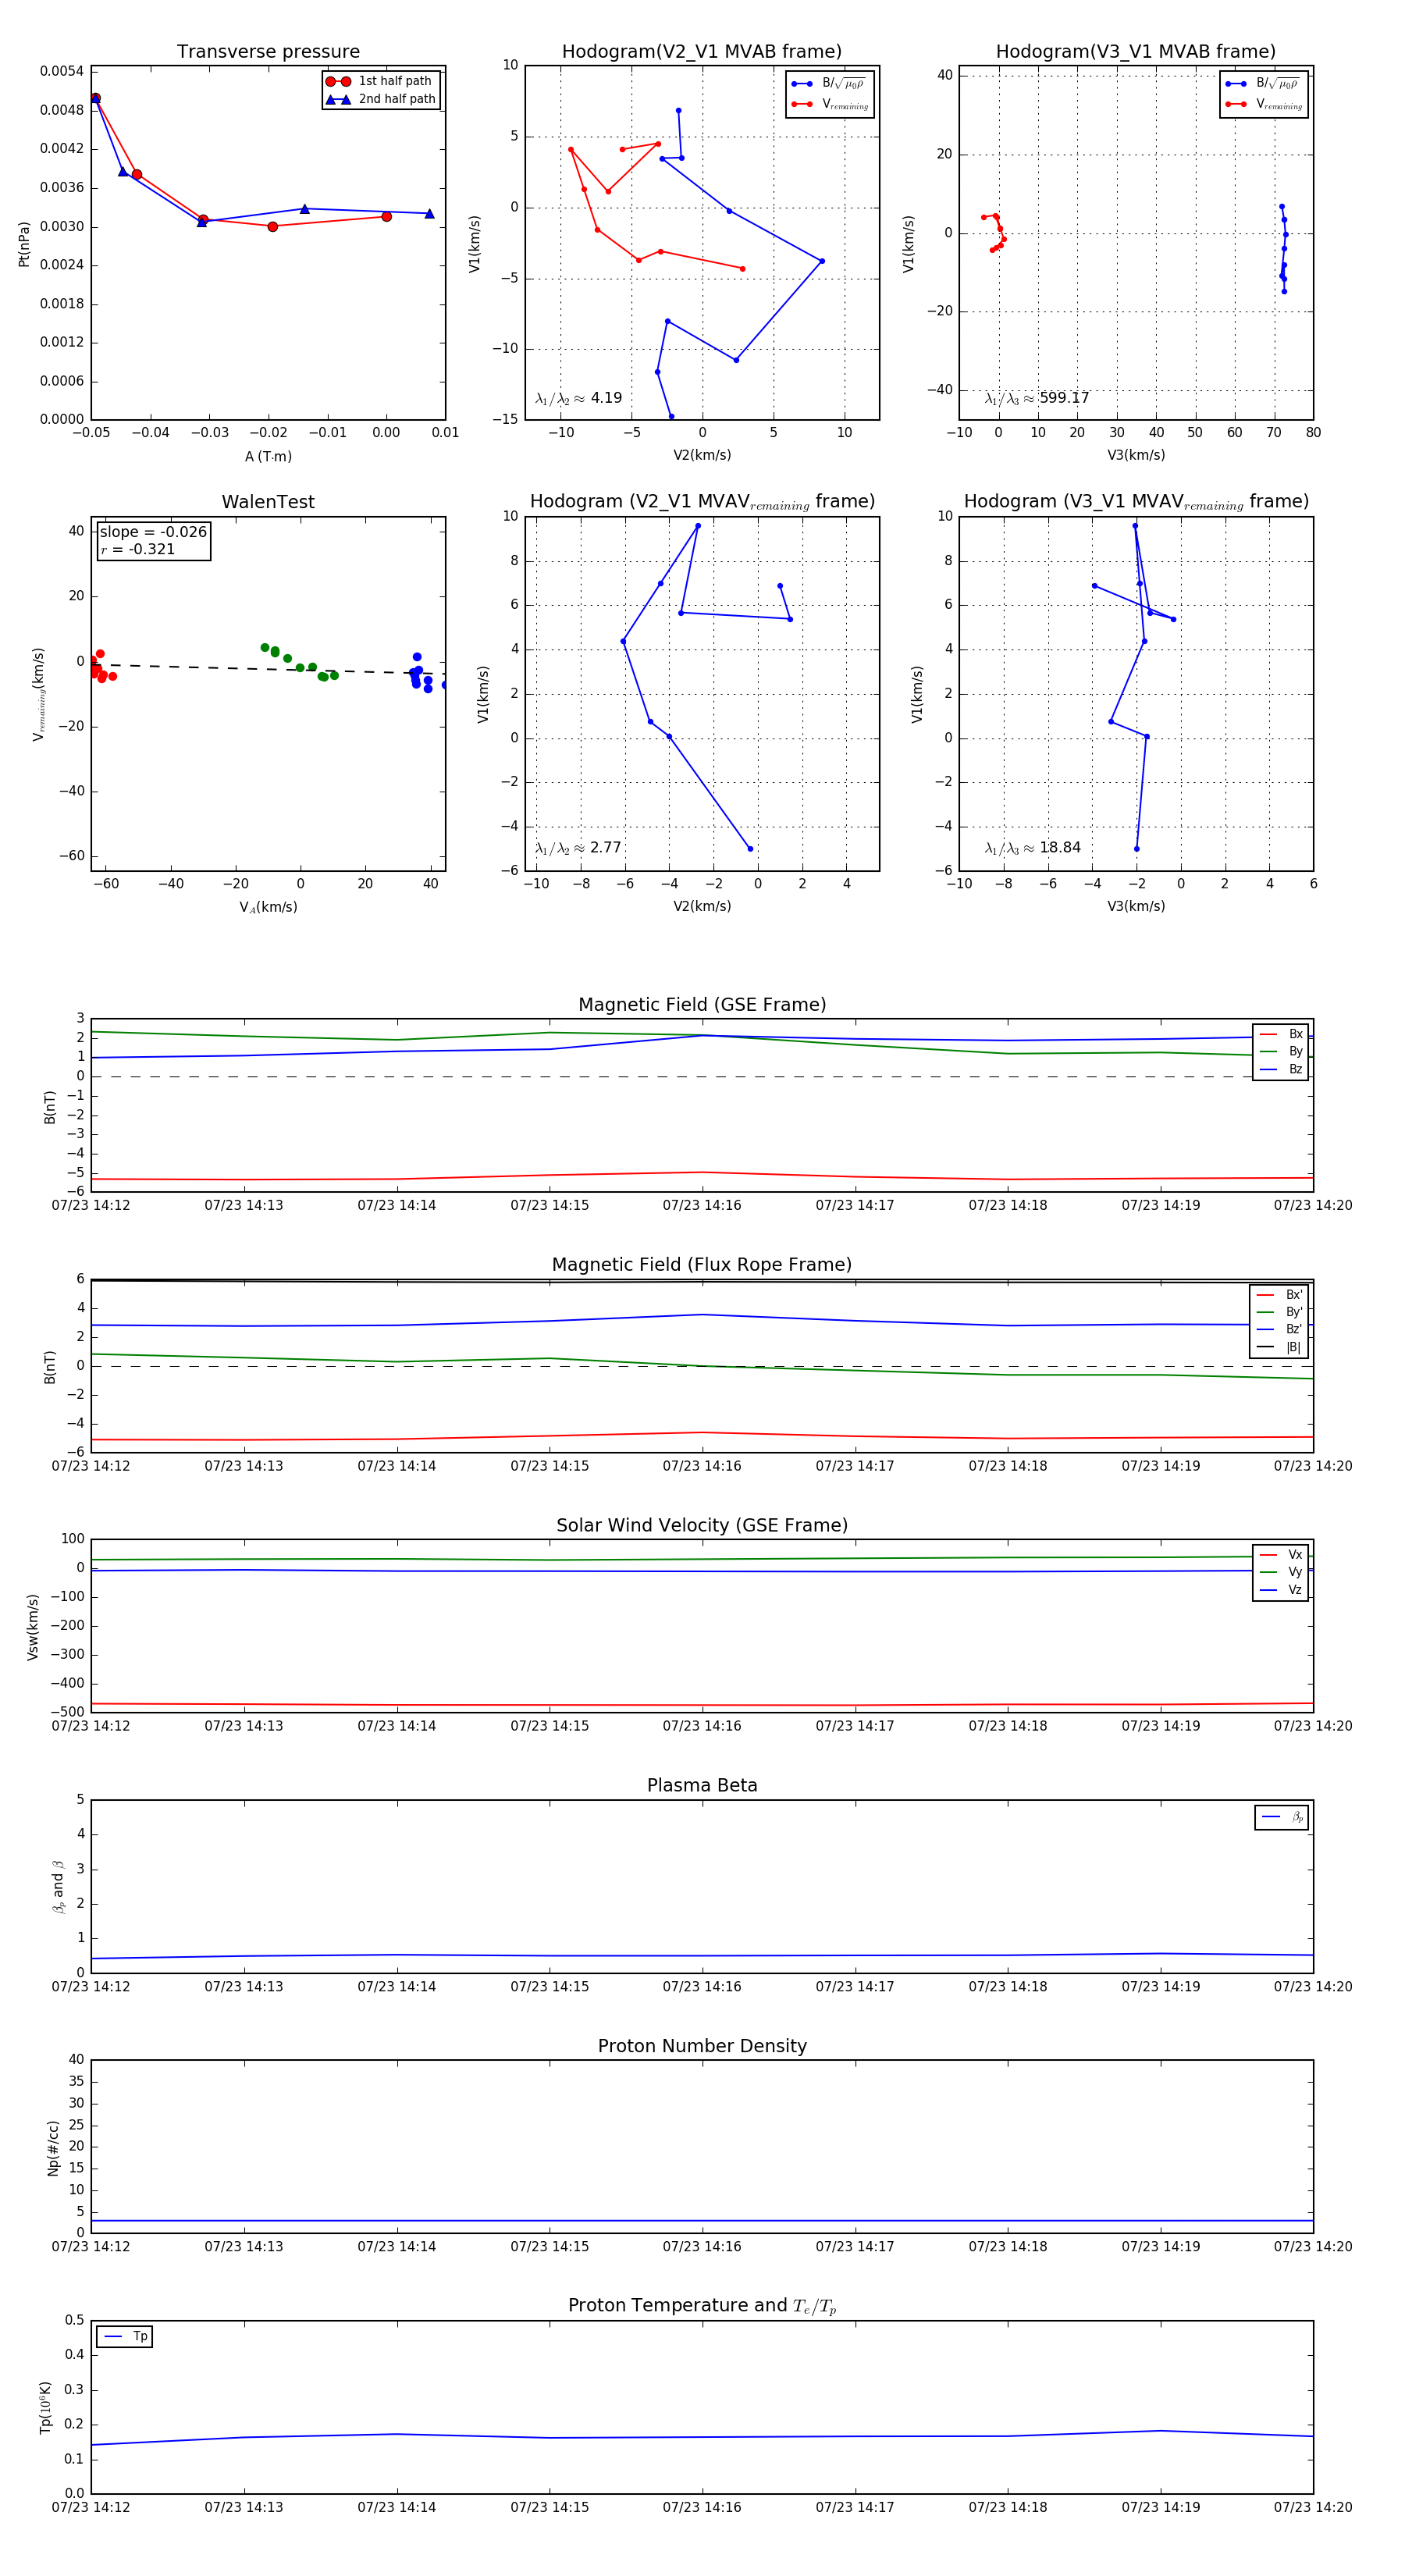Click the 'Transverse pressure' plot title
This screenshot has height=2576, width=1405.
pyautogui.click(x=268, y=52)
